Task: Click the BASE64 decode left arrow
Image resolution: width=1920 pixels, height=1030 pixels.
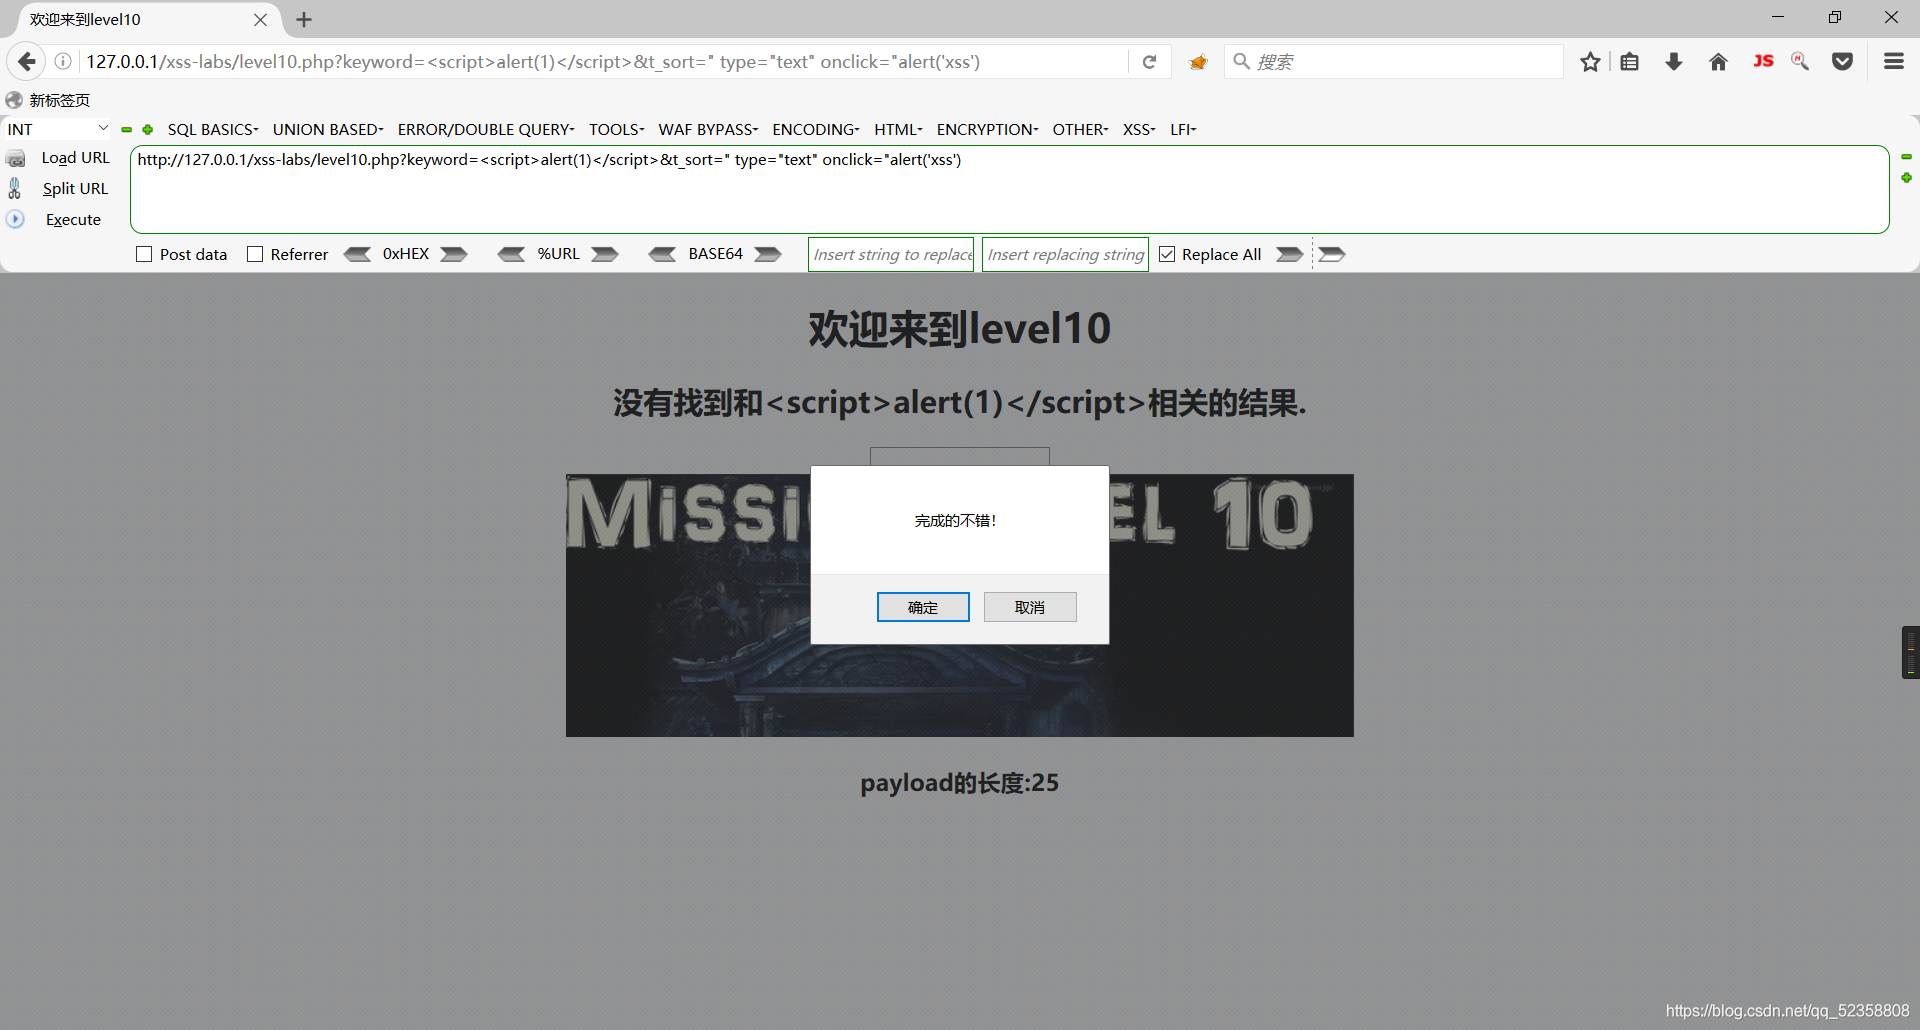Action: (662, 254)
